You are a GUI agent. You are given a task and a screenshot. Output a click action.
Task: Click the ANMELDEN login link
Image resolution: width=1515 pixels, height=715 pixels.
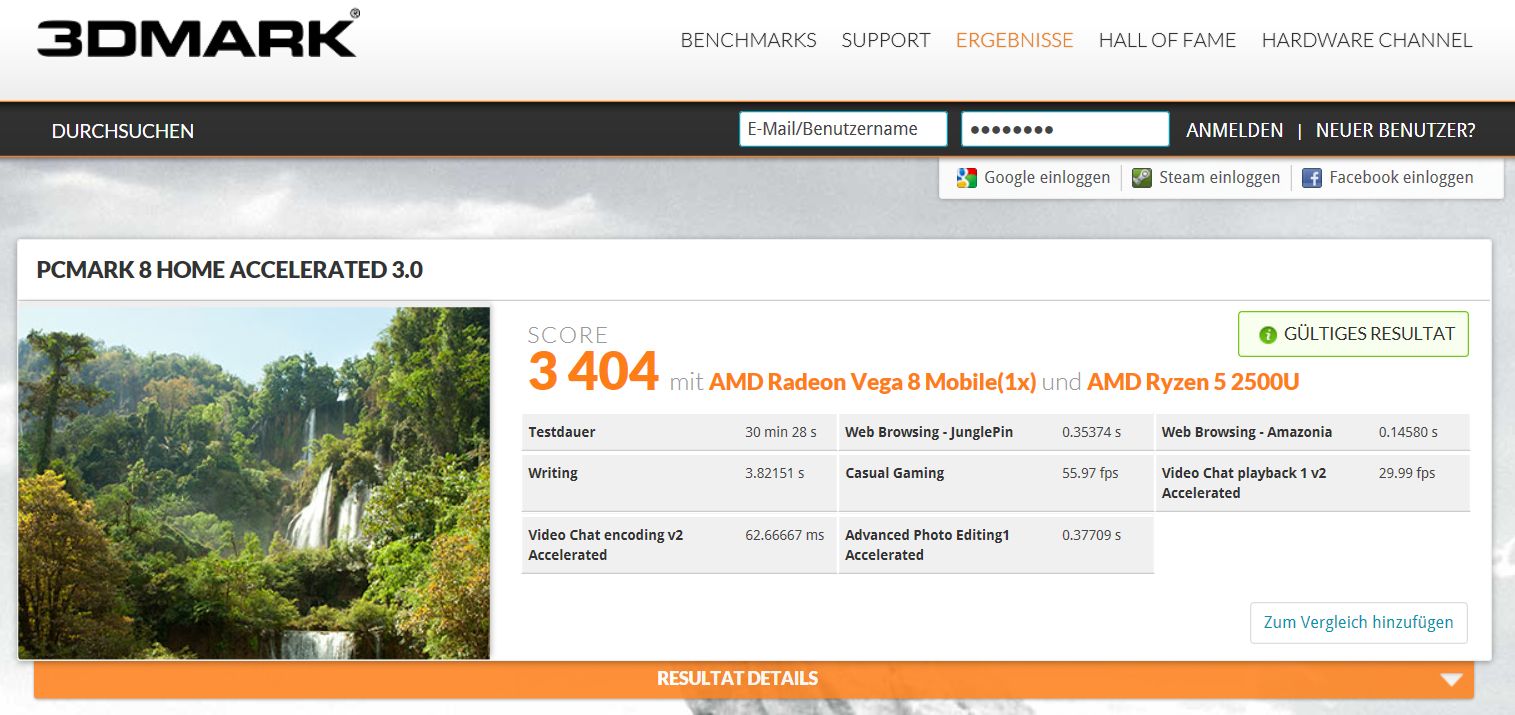coord(1234,130)
